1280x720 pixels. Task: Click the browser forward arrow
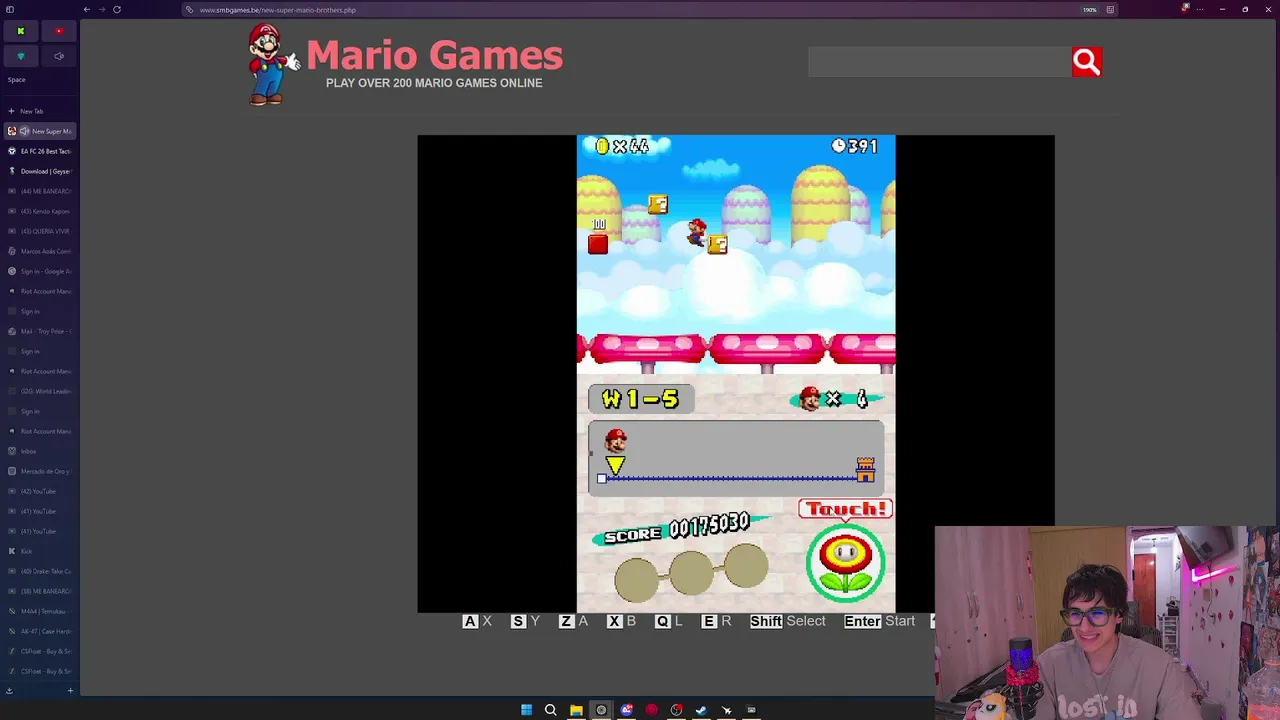point(102,9)
